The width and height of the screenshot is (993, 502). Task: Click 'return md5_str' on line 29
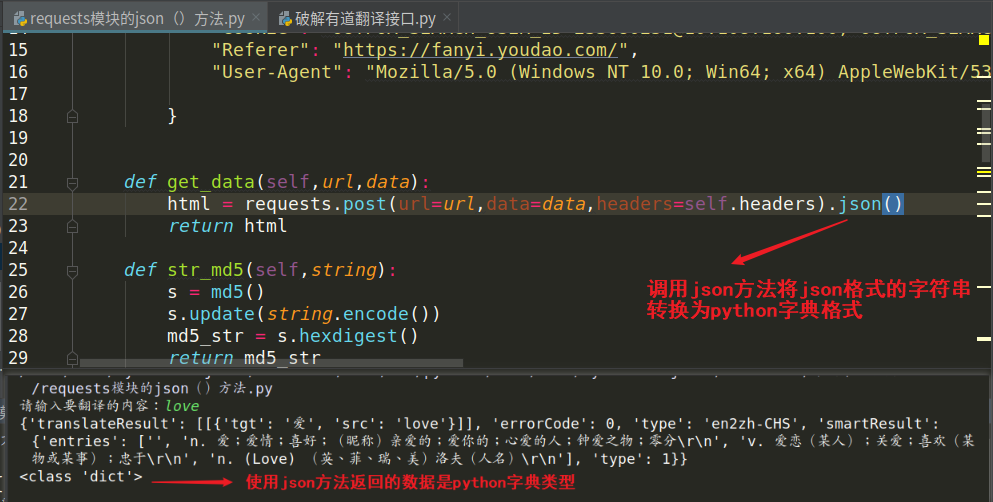point(244,358)
